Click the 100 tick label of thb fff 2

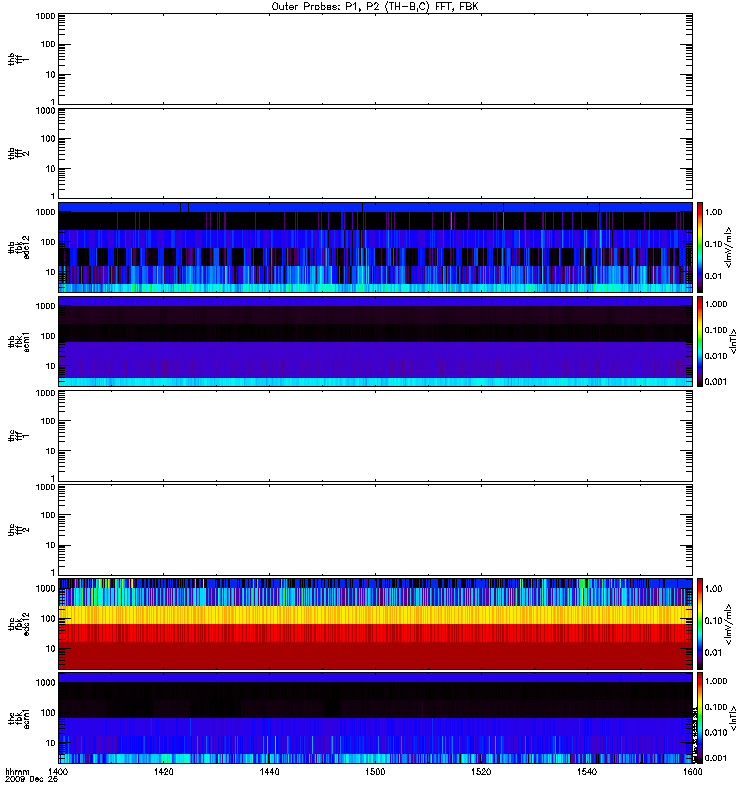(48, 139)
